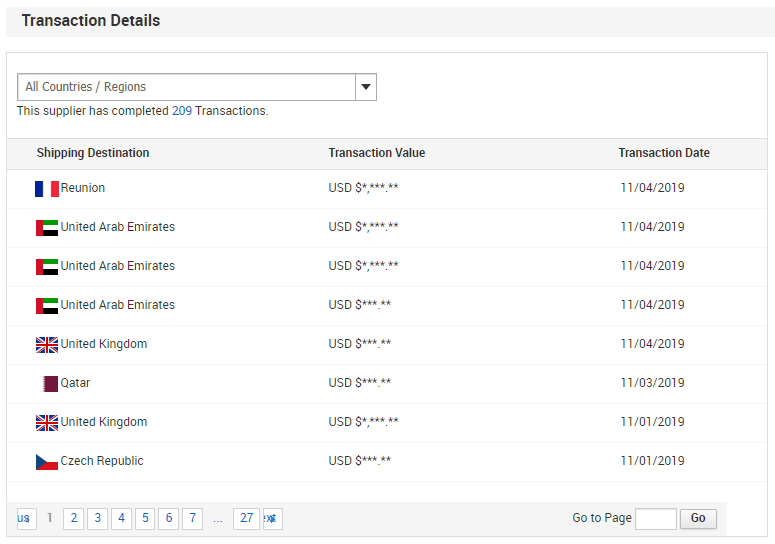
Task: Click the UAE flag beside the first USD $*,***.** Emirates row
Action: [x=47, y=228]
